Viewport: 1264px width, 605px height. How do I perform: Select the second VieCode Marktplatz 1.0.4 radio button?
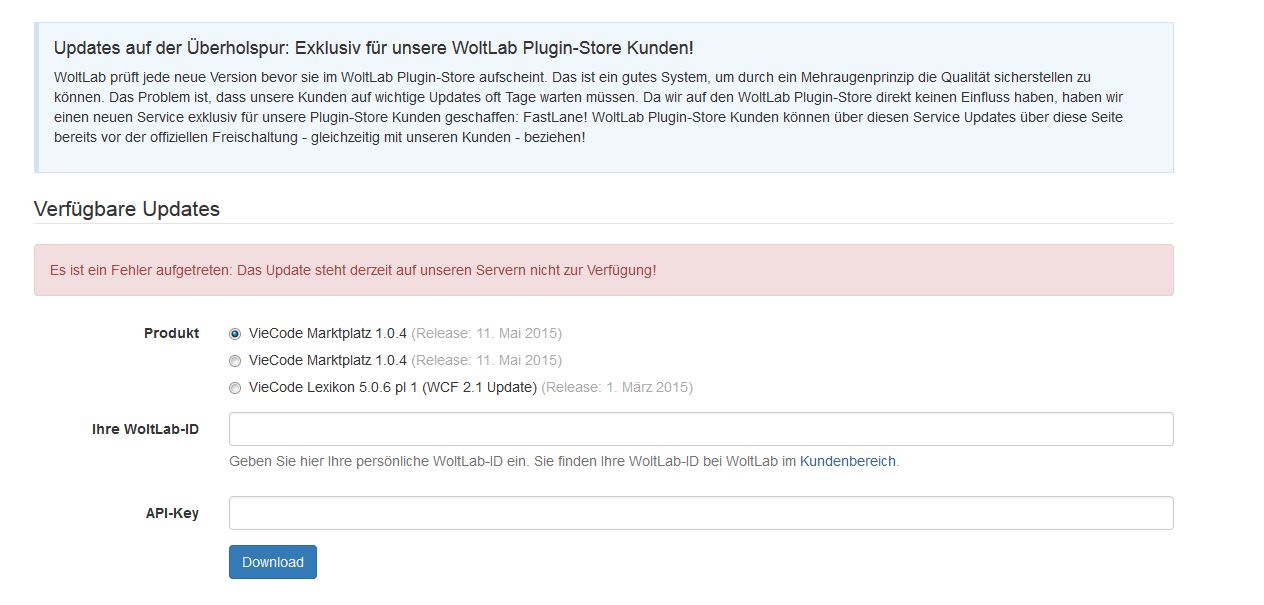(235, 361)
